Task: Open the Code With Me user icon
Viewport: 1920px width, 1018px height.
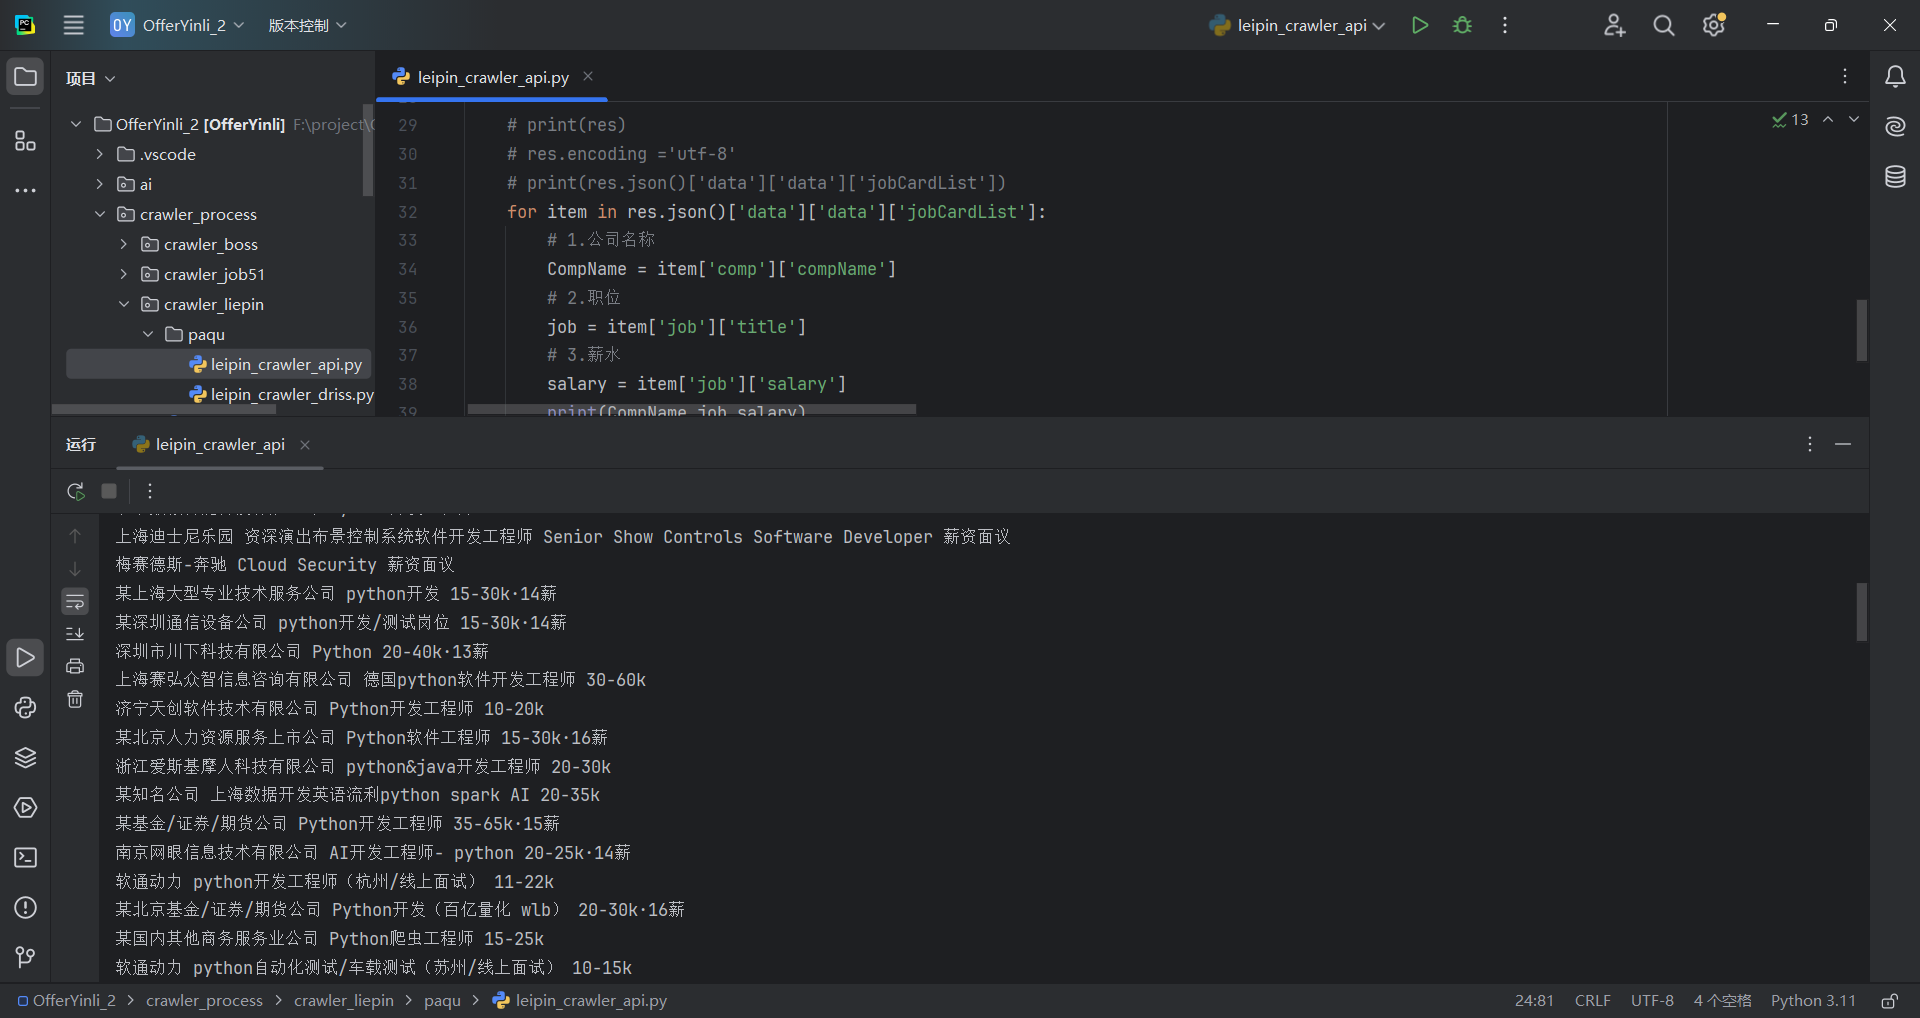Action: pos(1614,25)
